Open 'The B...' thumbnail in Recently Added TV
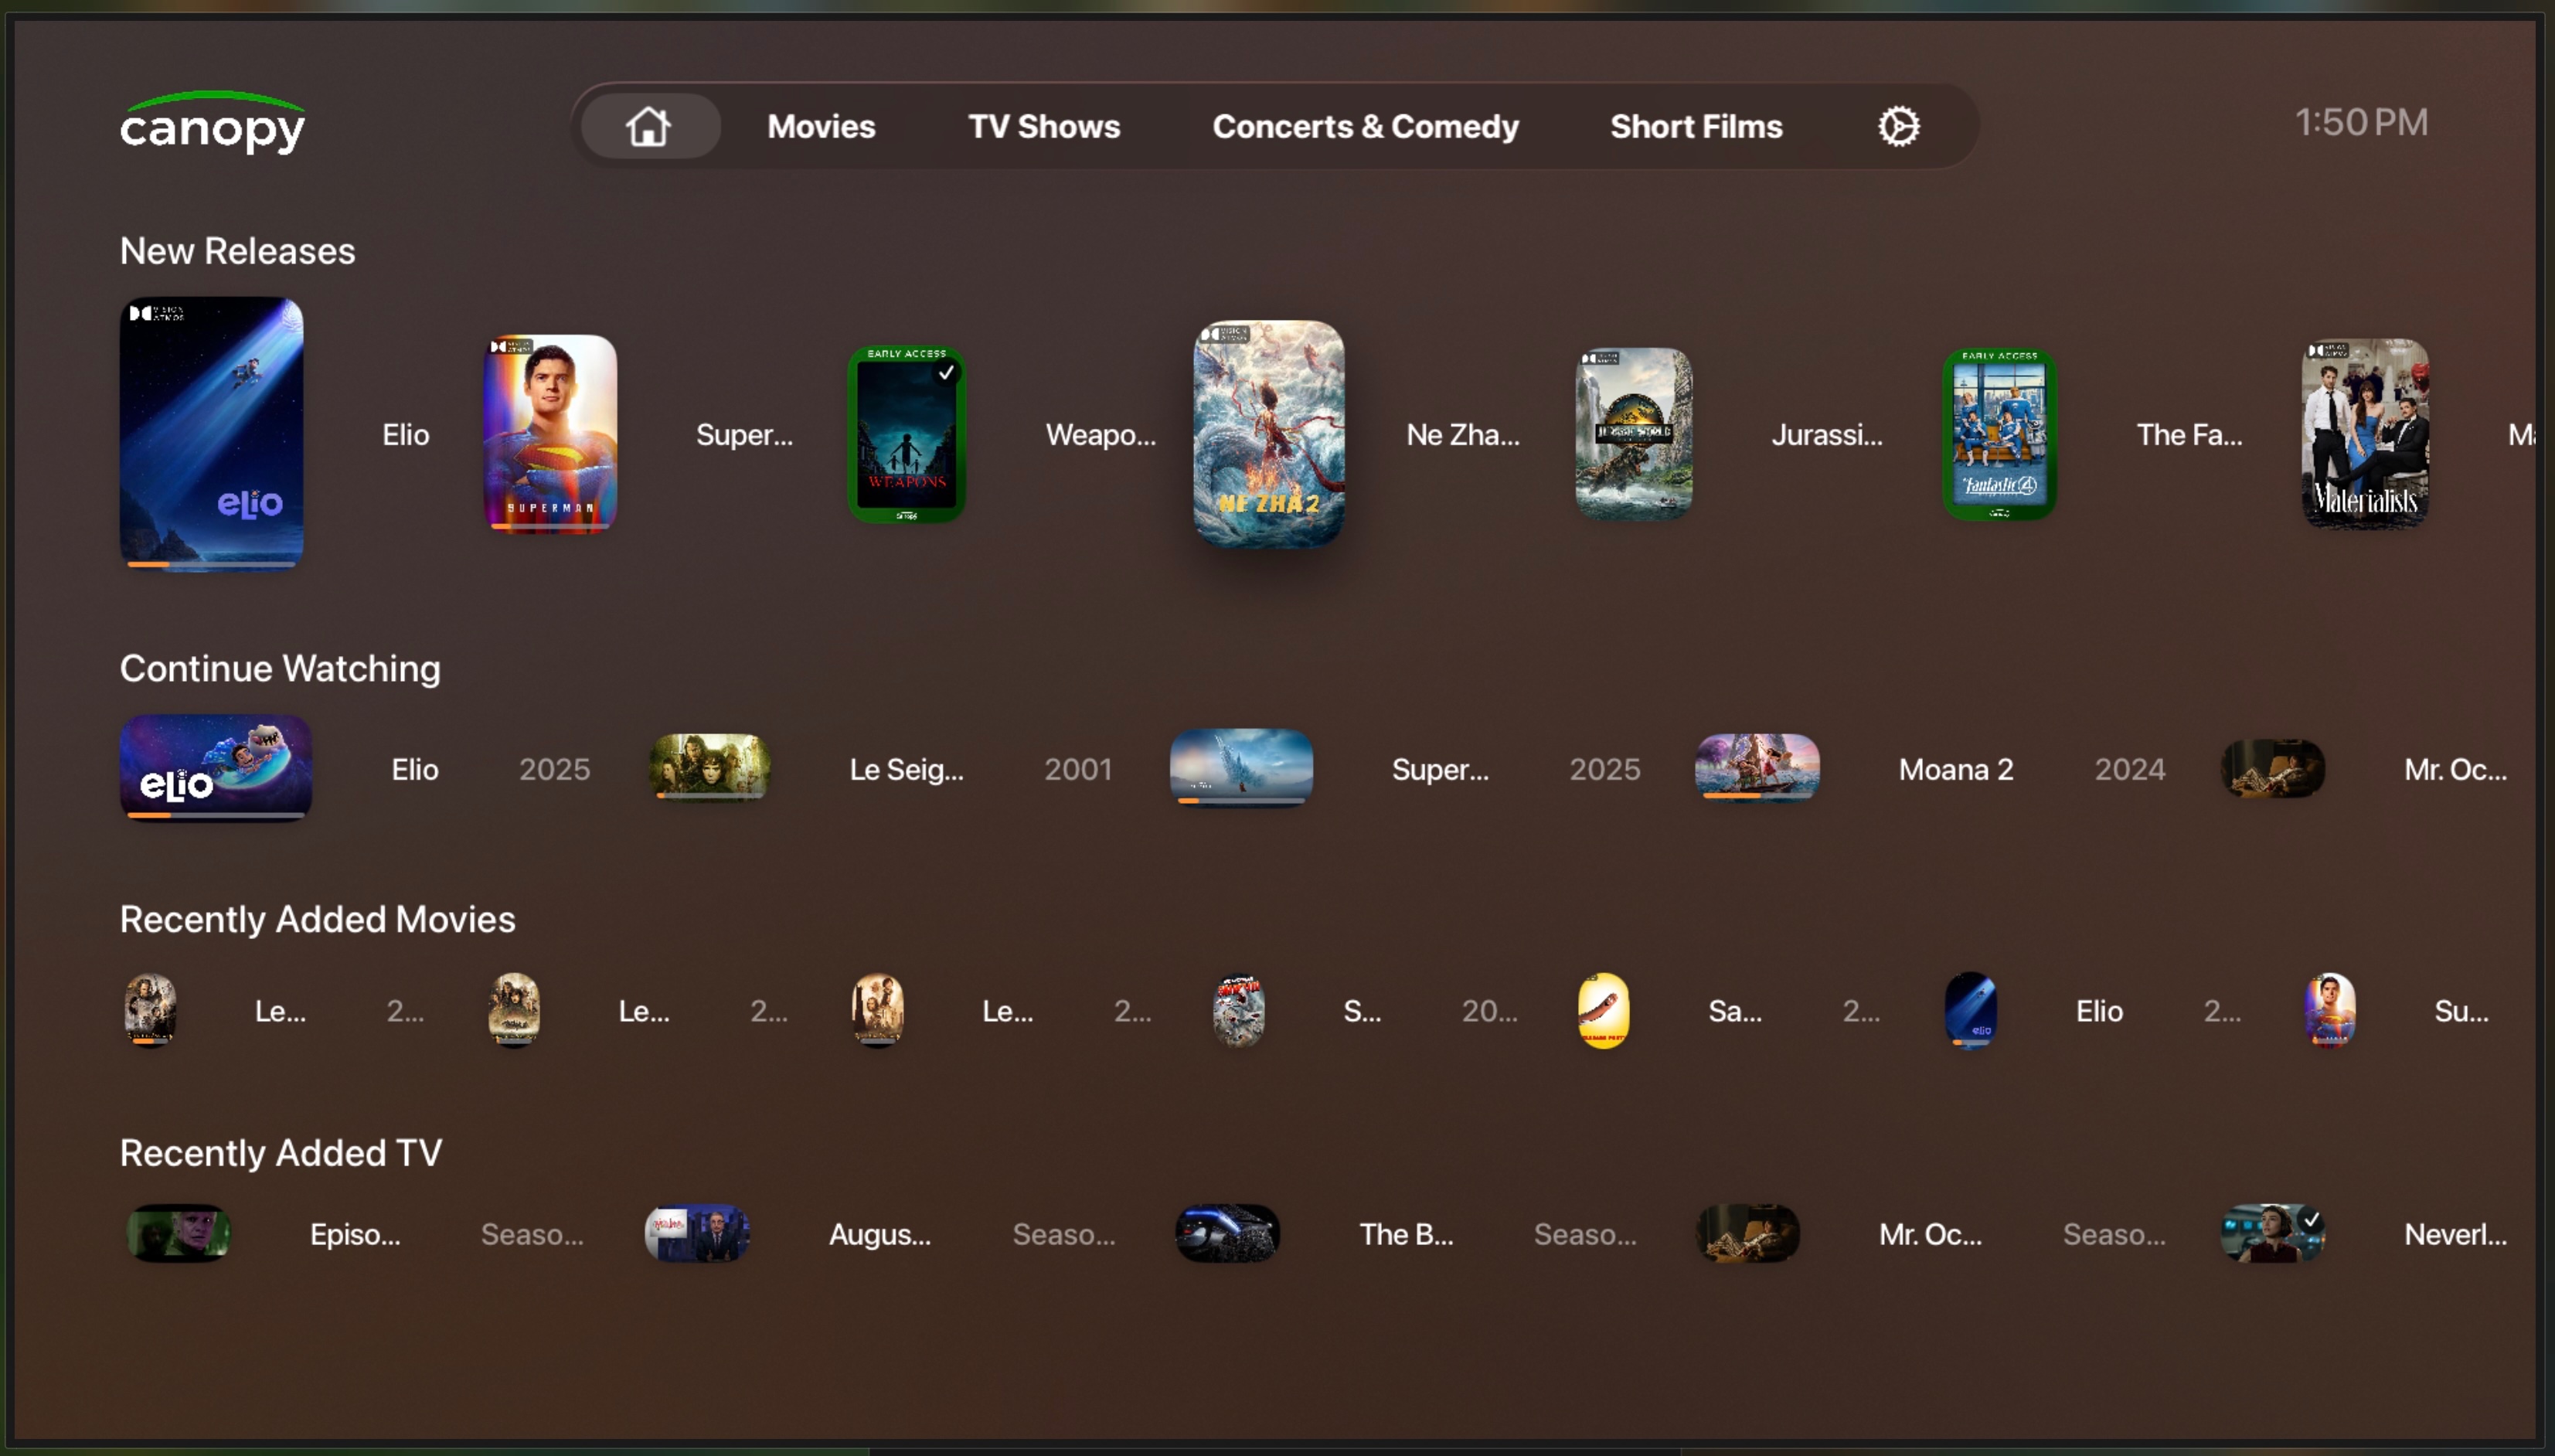Viewport: 2555px width, 1456px height. (1227, 1233)
